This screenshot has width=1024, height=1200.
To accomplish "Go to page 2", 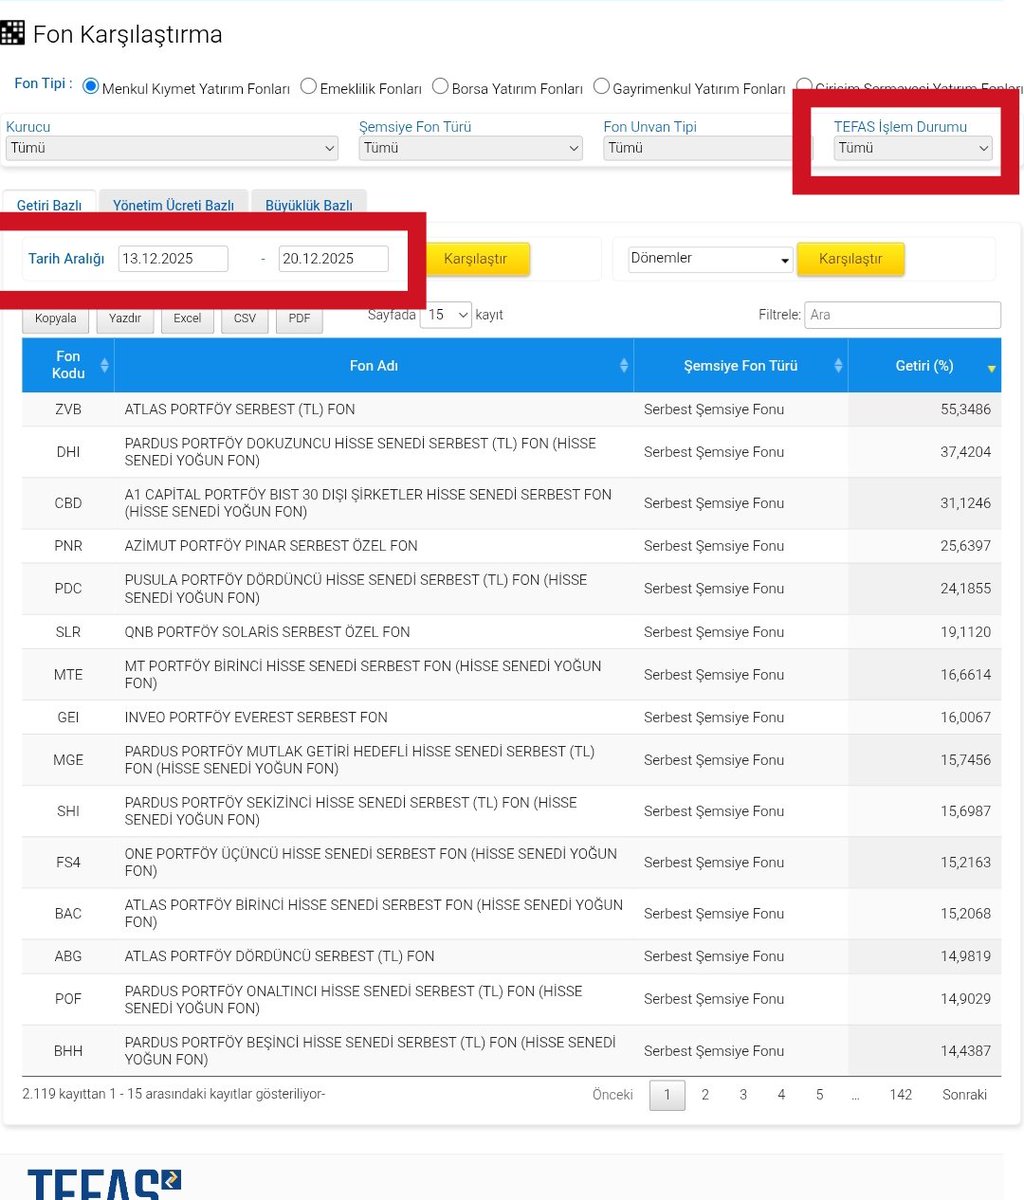I will (x=705, y=1095).
